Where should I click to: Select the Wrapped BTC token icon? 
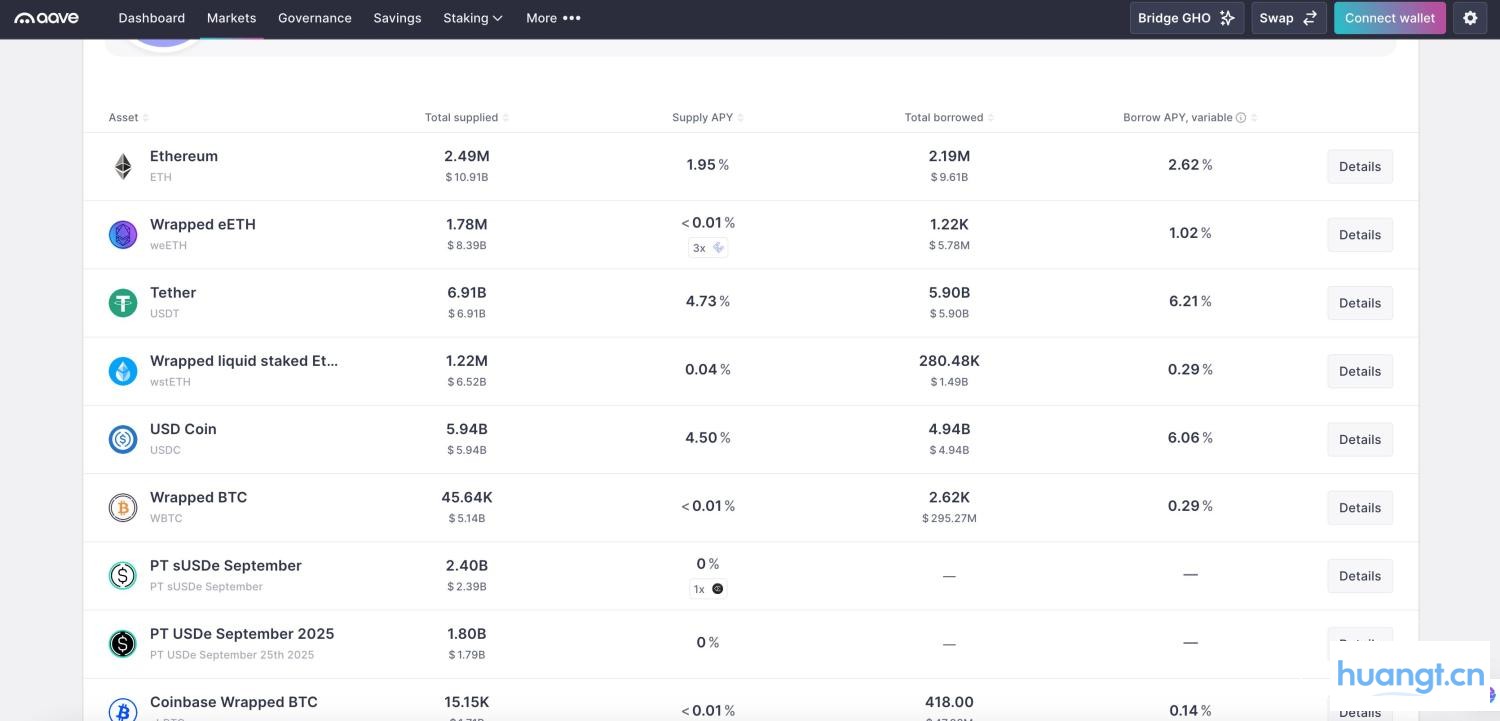coord(122,507)
